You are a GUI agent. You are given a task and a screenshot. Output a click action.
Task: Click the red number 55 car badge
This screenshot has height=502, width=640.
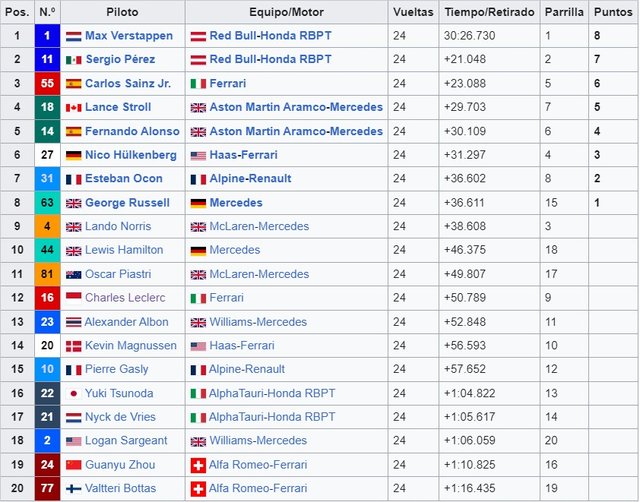(x=47, y=84)
